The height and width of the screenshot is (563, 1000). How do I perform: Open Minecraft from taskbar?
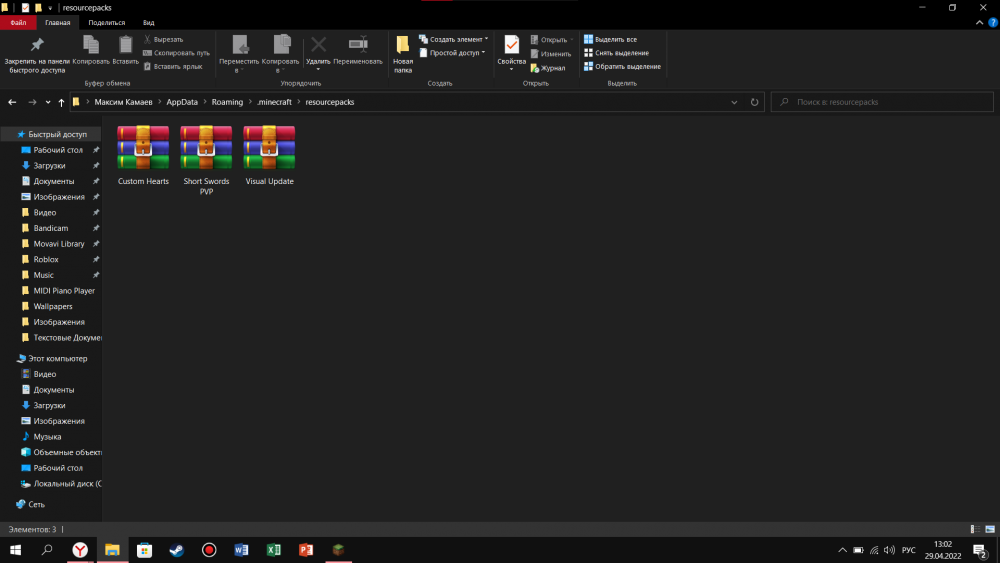338,550
